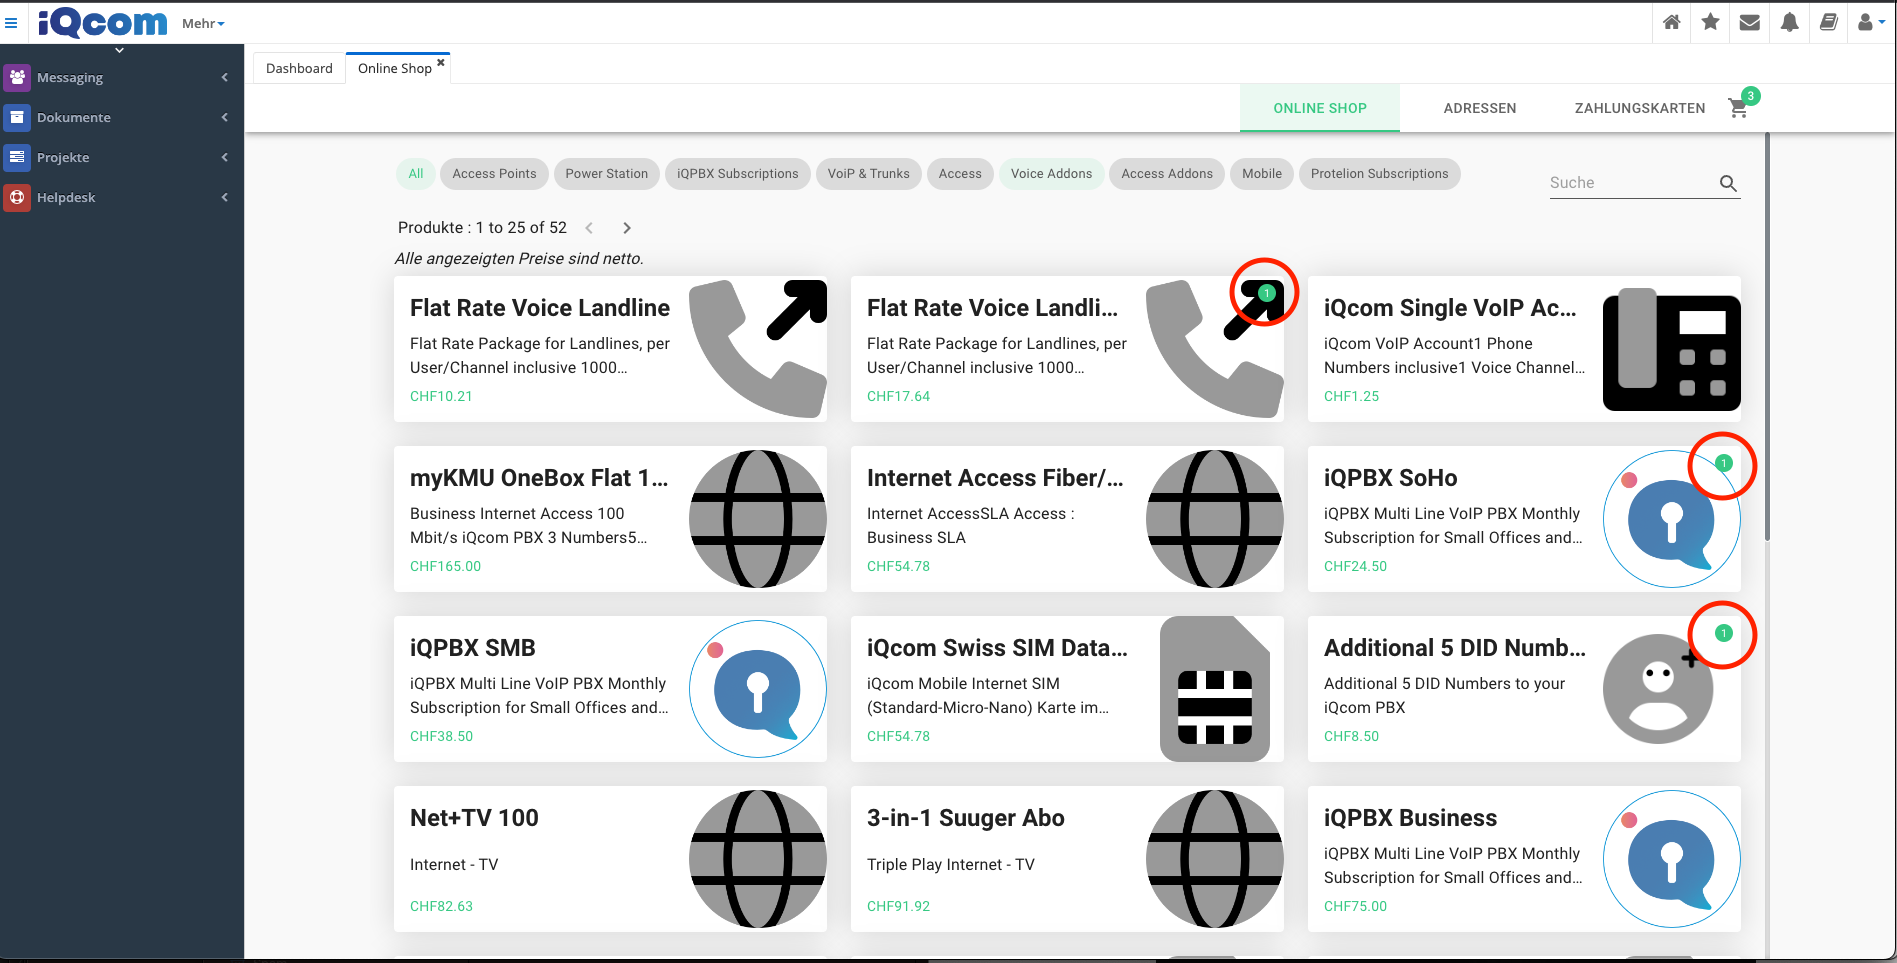Click user-plus icon on Additional 5 DID card
1897x963 pixels.
1657,689
